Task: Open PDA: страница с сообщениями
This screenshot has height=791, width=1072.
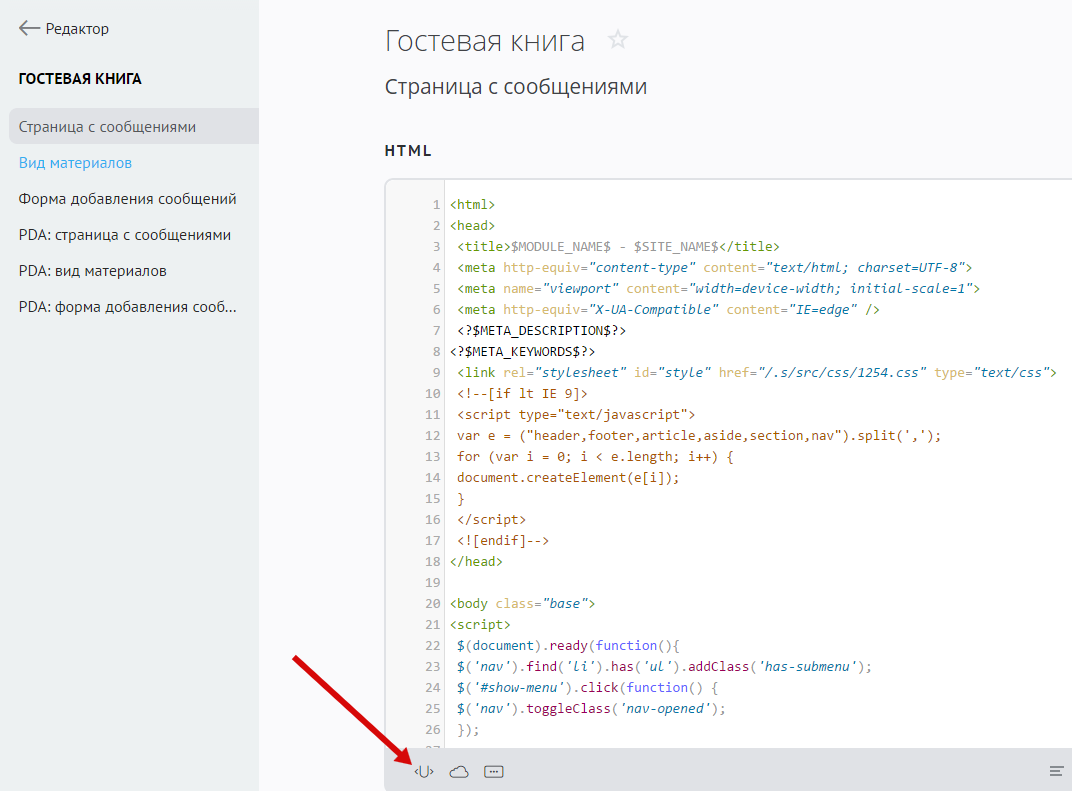Action: tap(124, 235)
